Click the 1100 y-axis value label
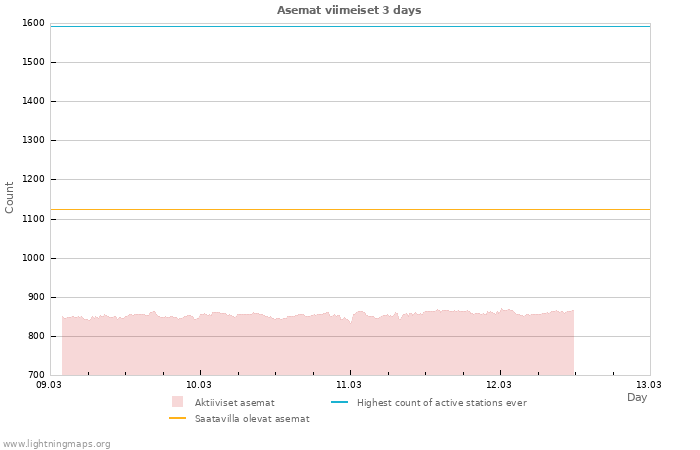 click(32, 219)
